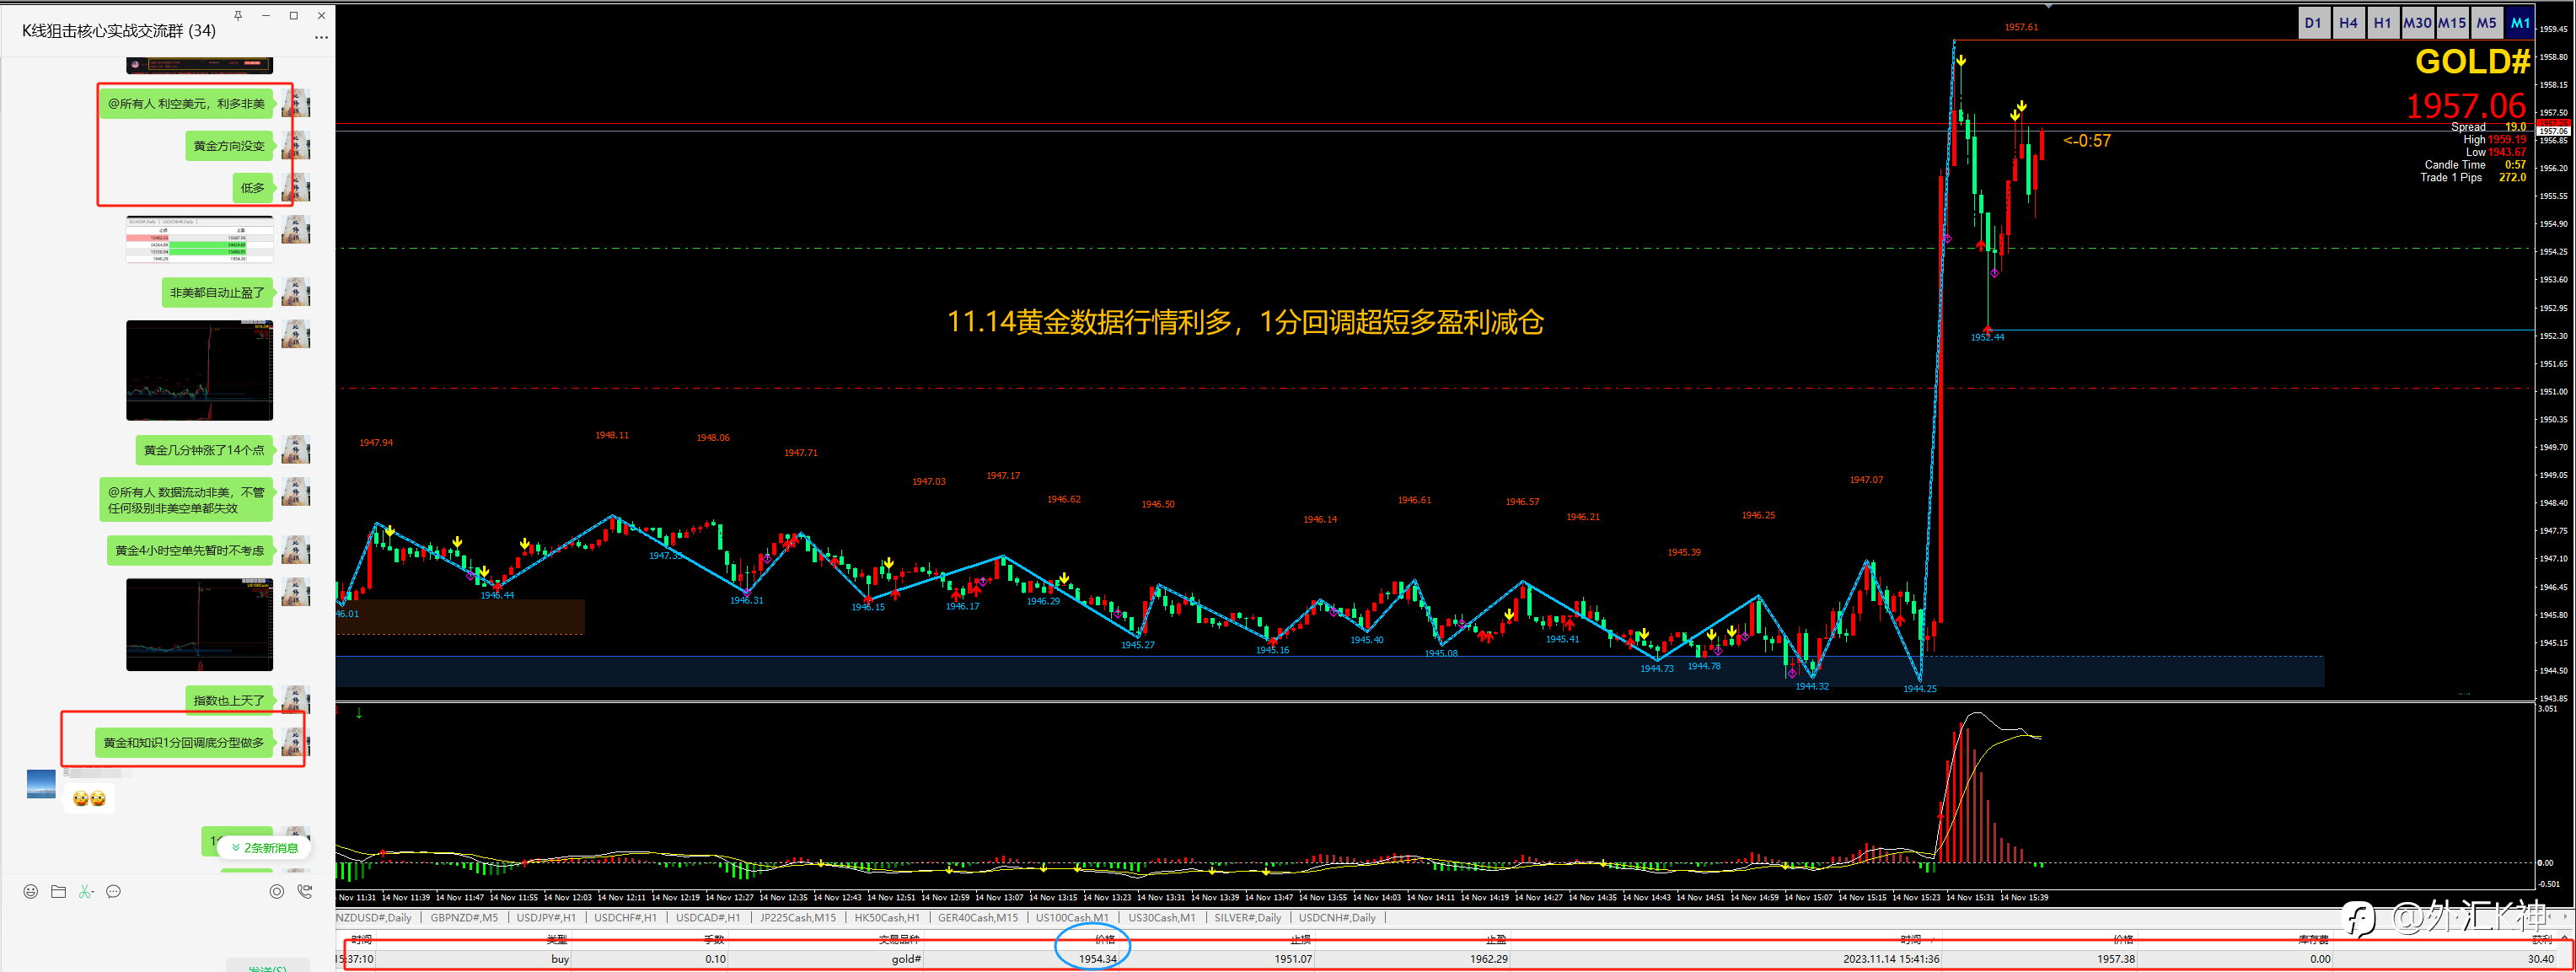The height and width of the screenshot is (972, 2576).
Task: Switch the chart to the D1 timeframe
Action: (x=2313, y=23)
